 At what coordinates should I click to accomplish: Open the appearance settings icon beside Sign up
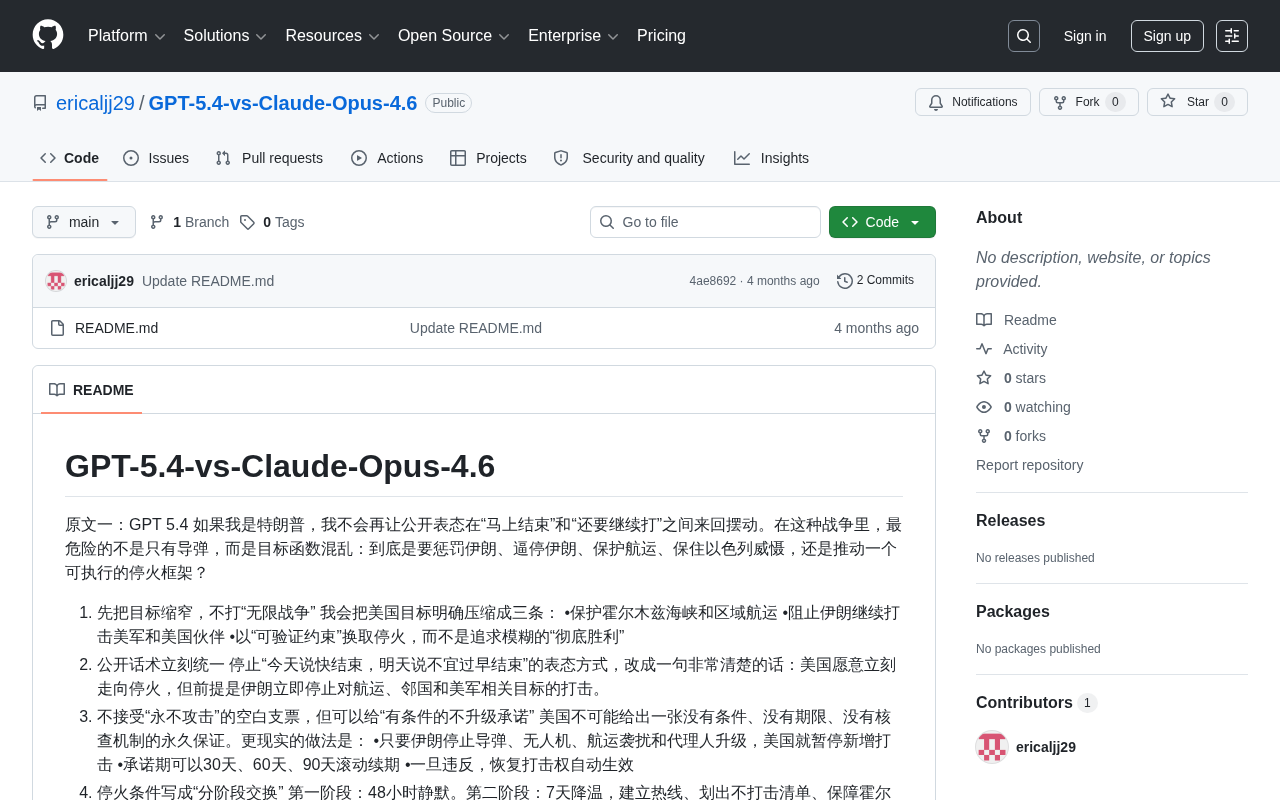(x=1232, y=36)
